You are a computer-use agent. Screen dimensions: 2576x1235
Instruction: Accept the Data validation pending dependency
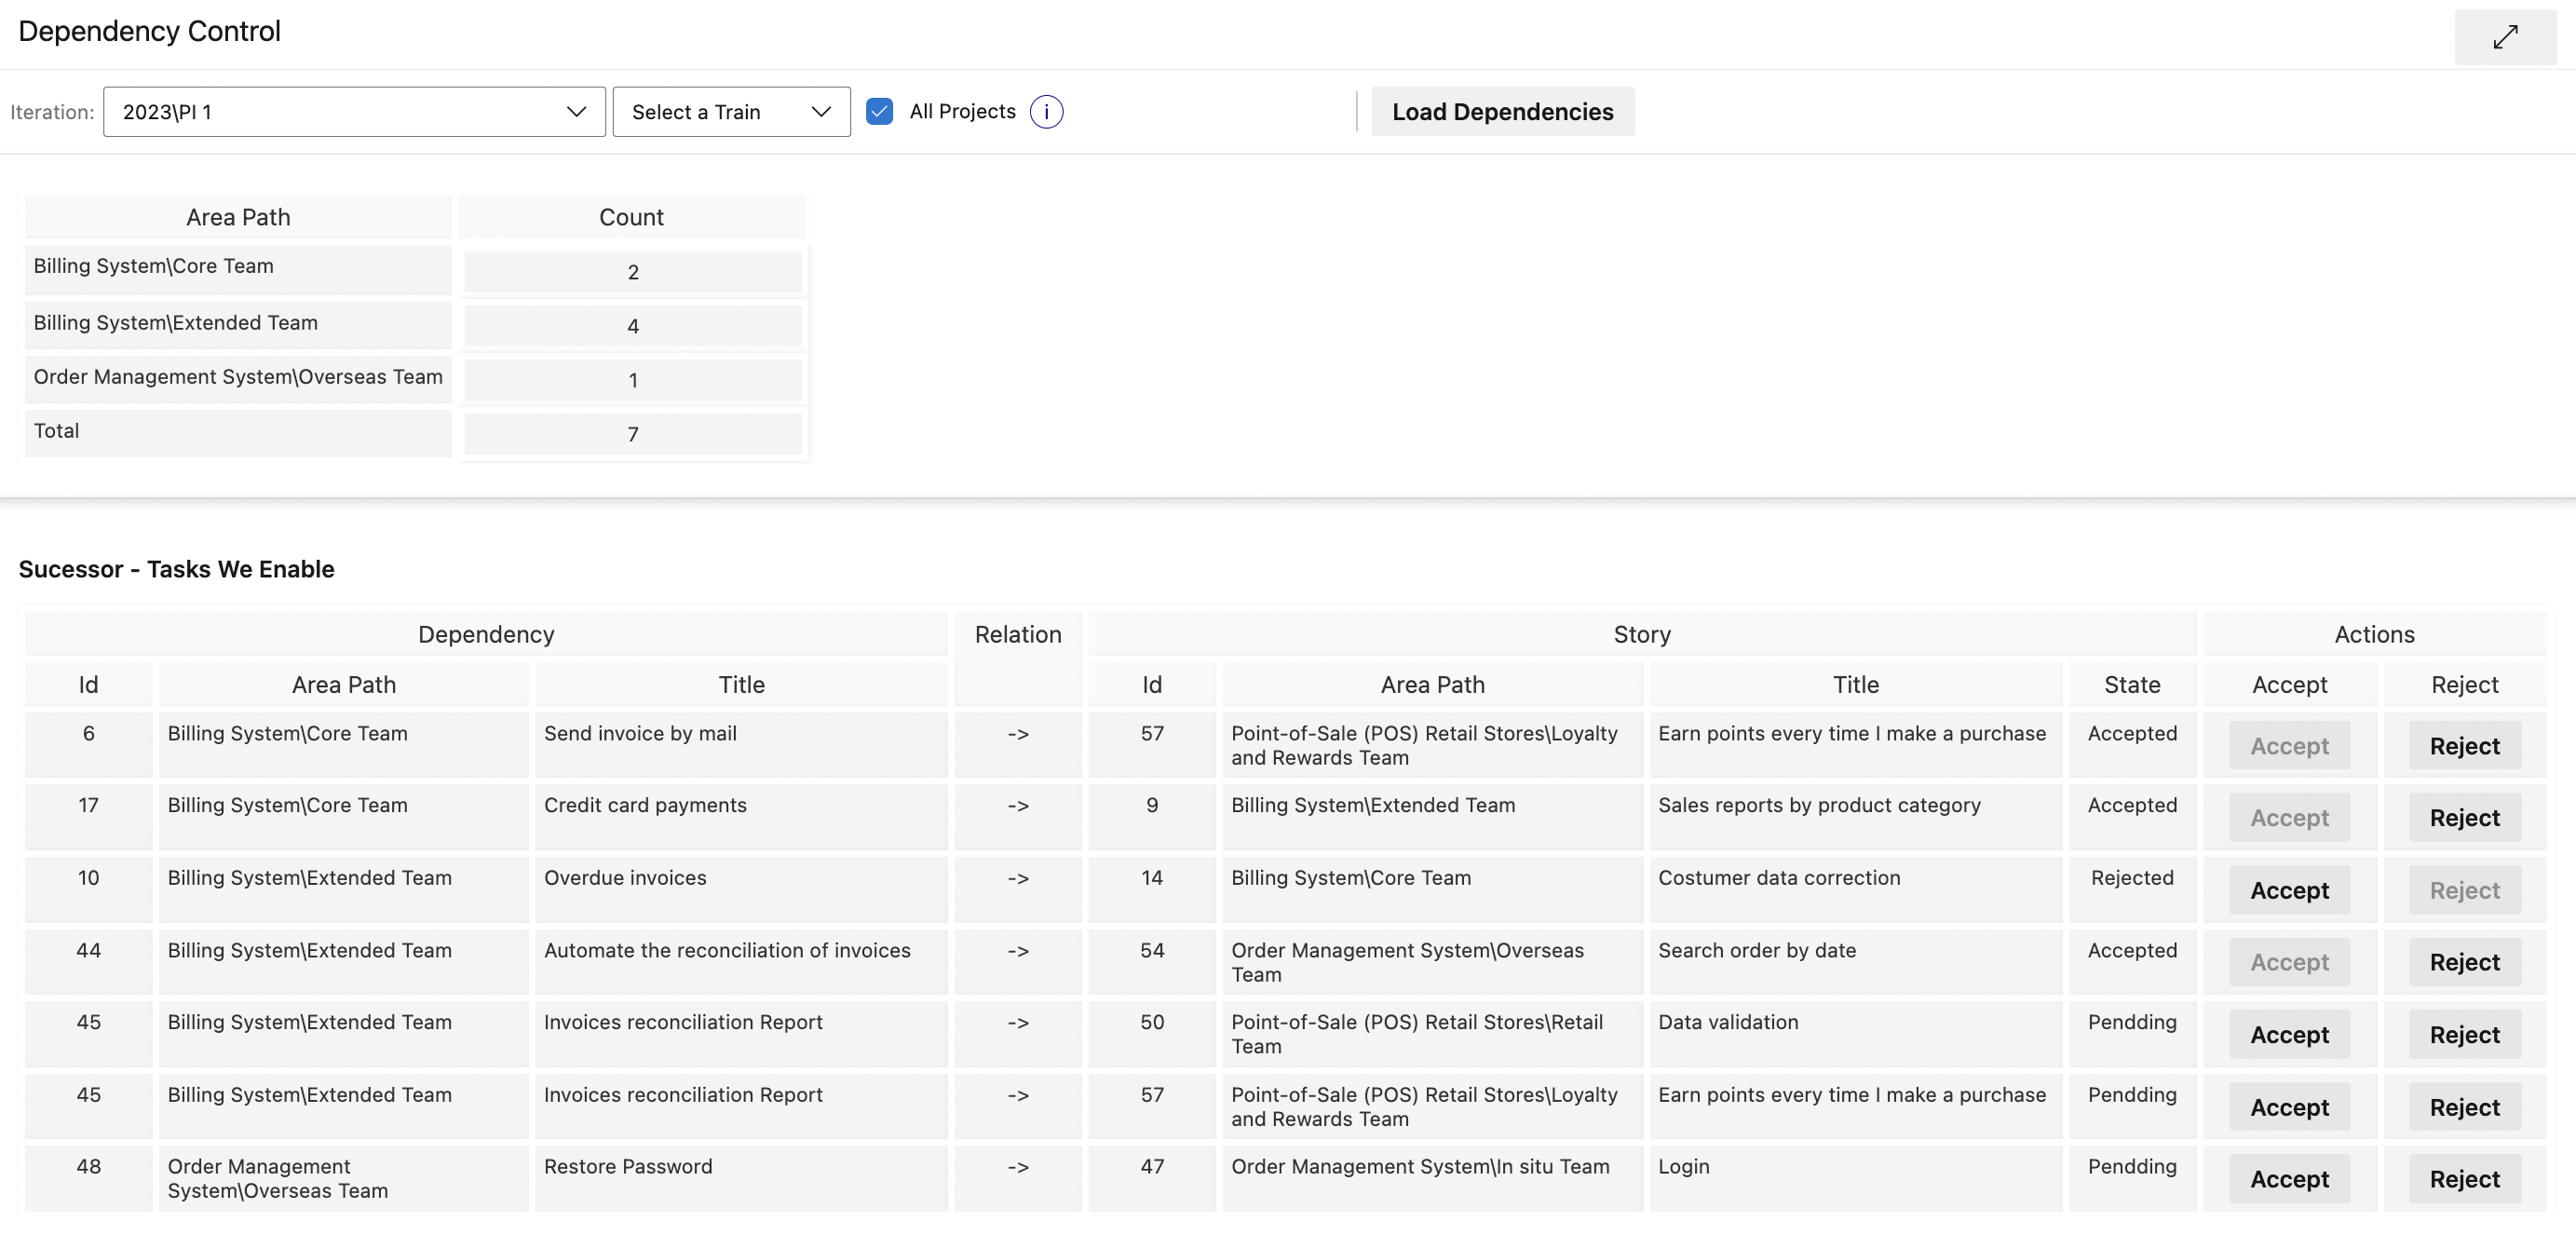(2288, 1034)
